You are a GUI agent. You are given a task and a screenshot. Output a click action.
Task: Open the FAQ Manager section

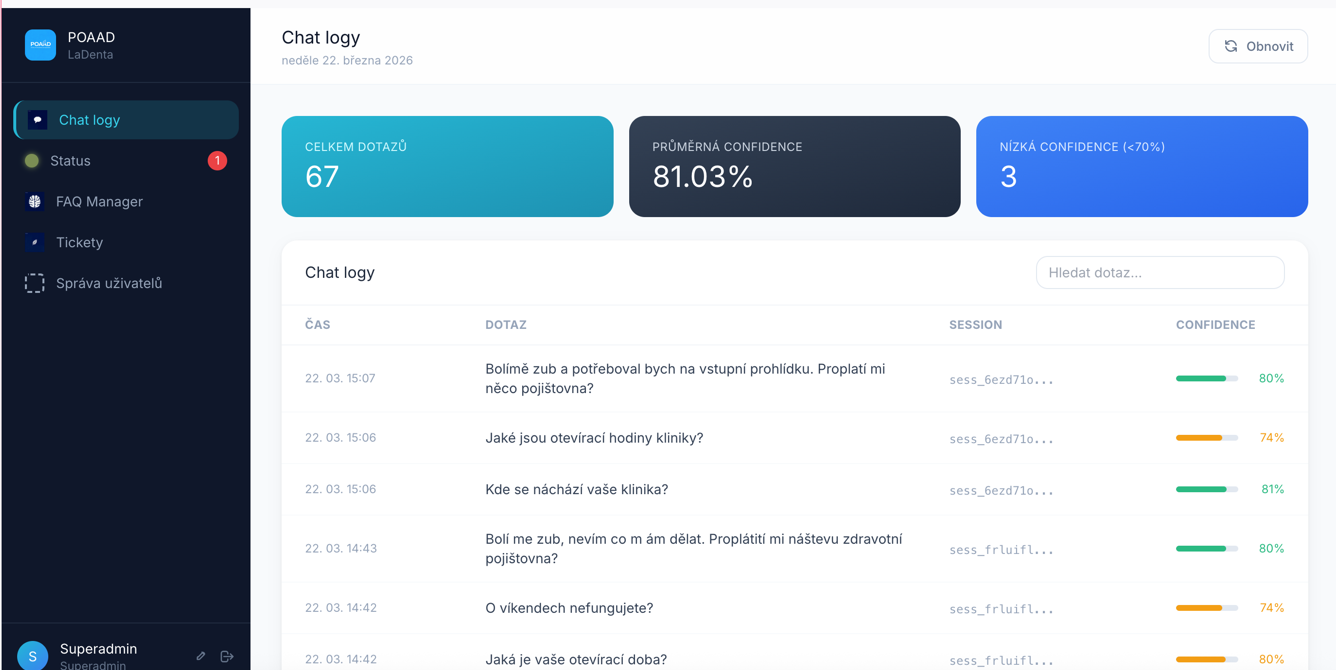click(x=99, y=202)
